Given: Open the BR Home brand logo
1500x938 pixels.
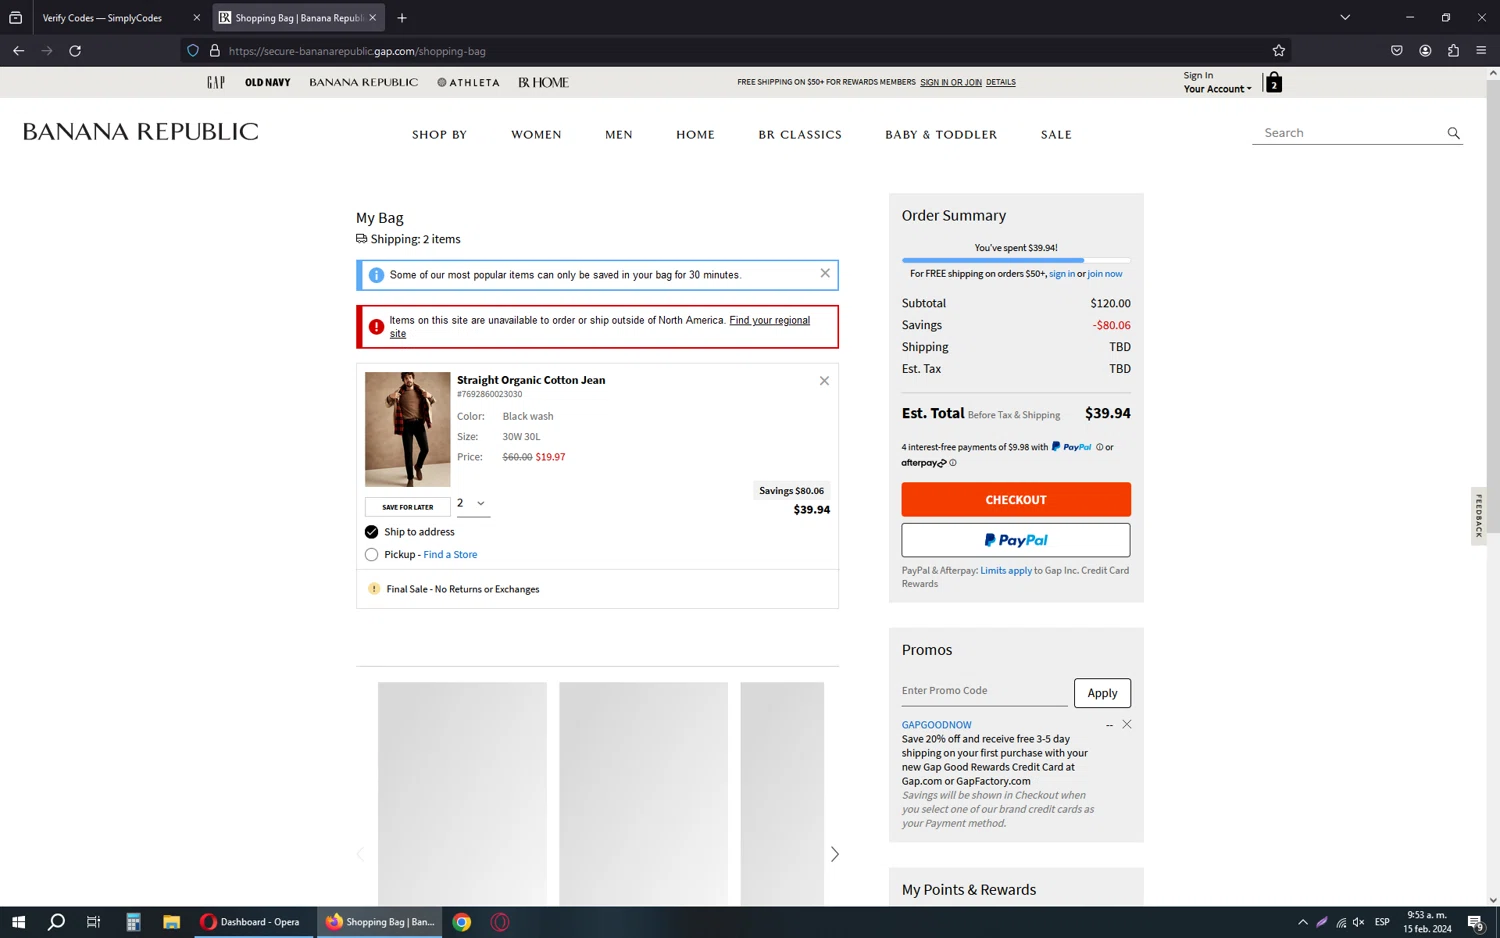Looking at the screenshot, I should coord(543,82).
